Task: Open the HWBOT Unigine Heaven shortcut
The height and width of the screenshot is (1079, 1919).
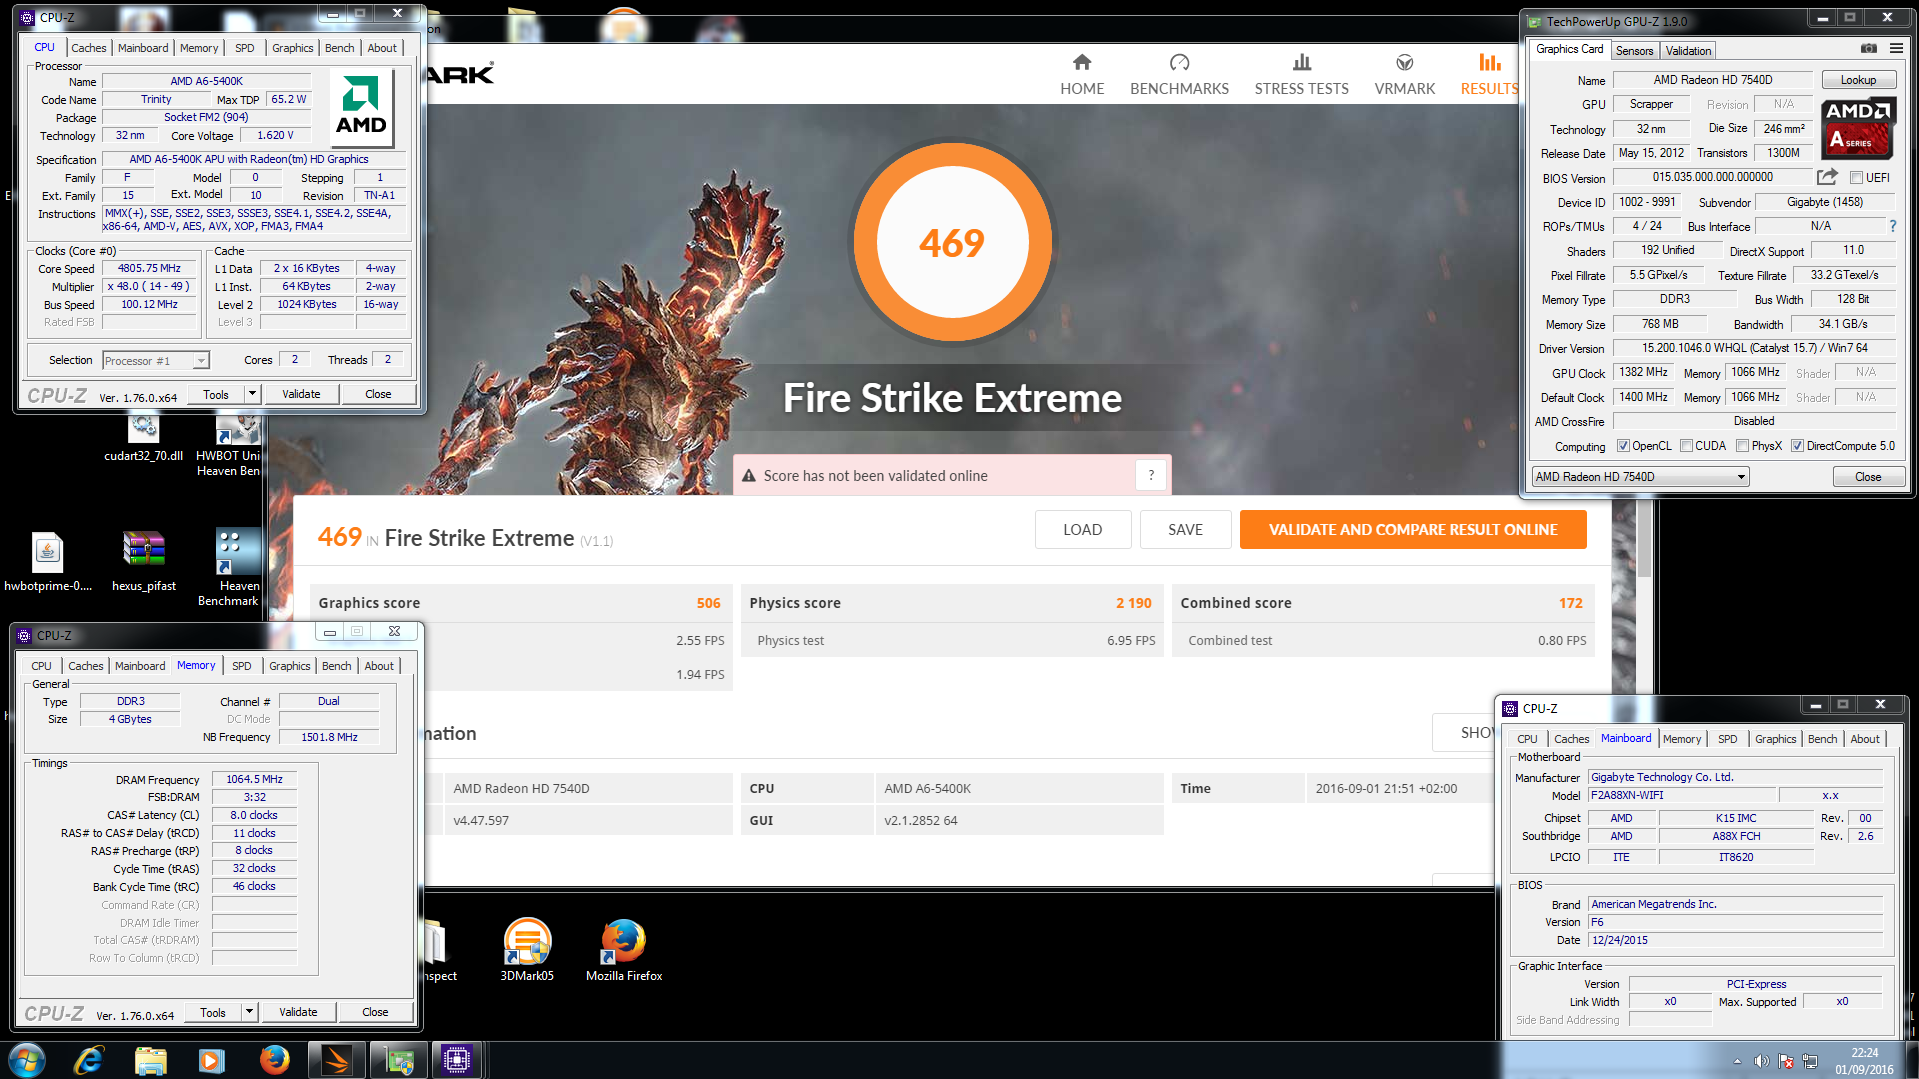Action: pos(228,445)
